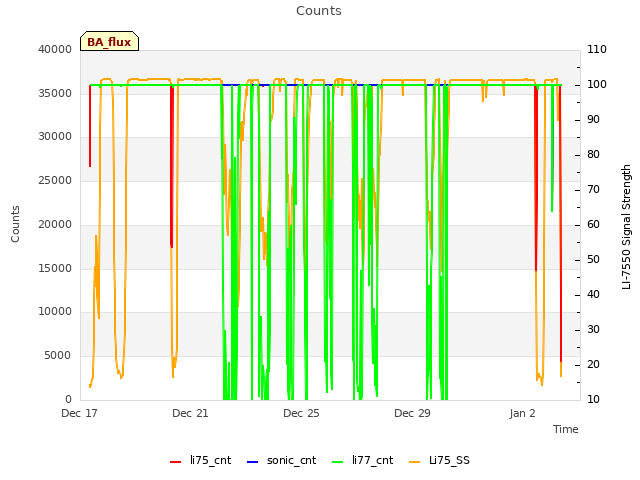Toggle the sonic_cnt legend entry
The image size is (640, 480).
pos(282,461)
